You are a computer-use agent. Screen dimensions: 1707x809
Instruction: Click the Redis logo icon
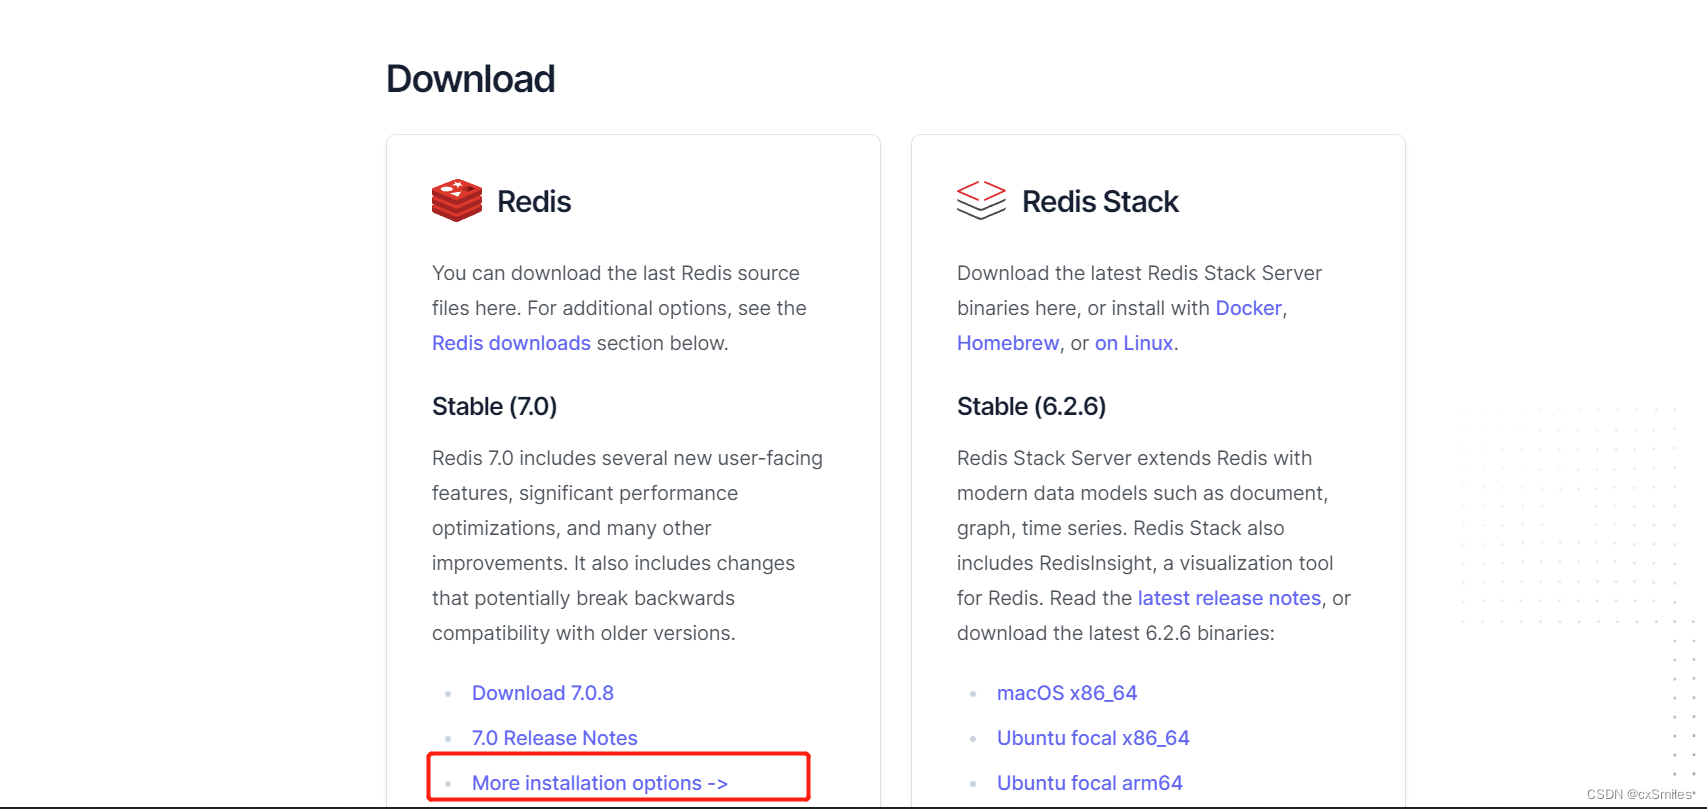pyautogui.click(x=456, y=200)
